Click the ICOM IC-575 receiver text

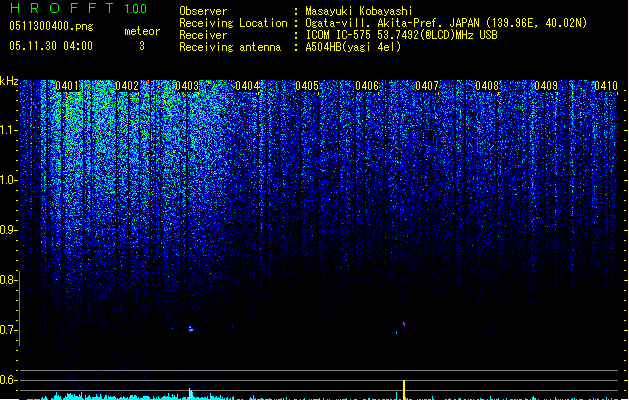point(401,35)
